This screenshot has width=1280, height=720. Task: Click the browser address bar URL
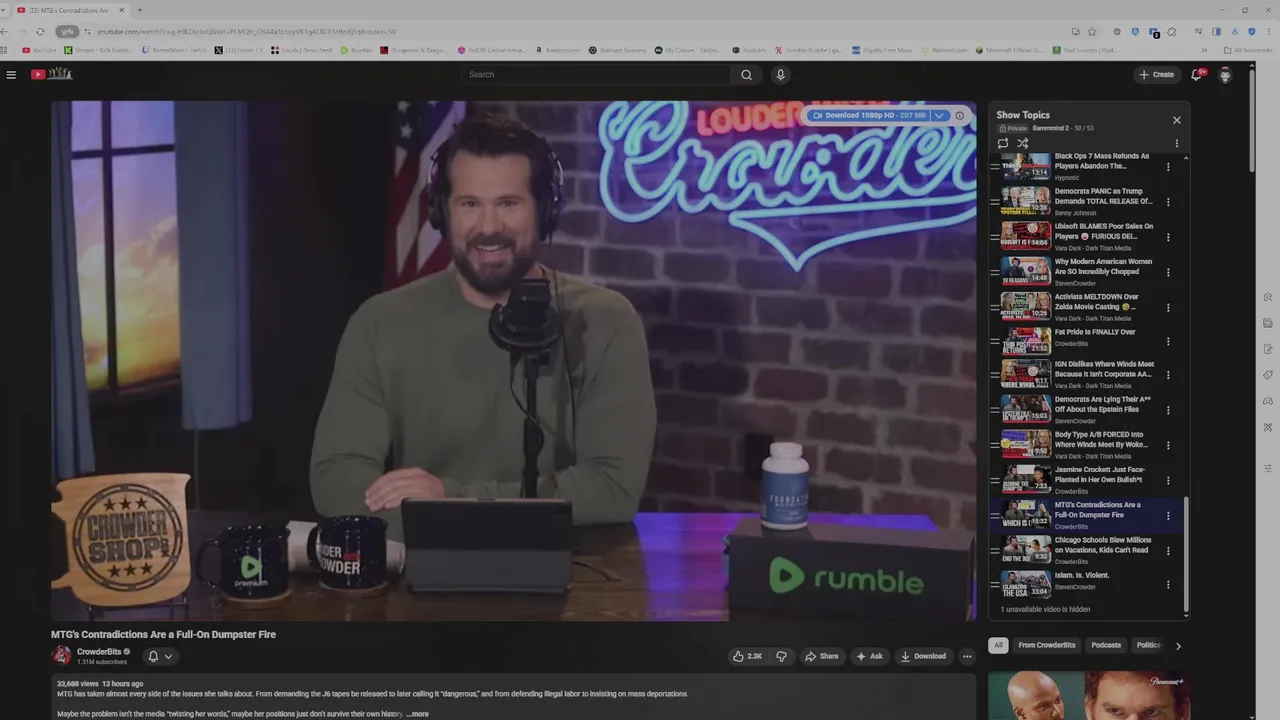coord(246,31)
